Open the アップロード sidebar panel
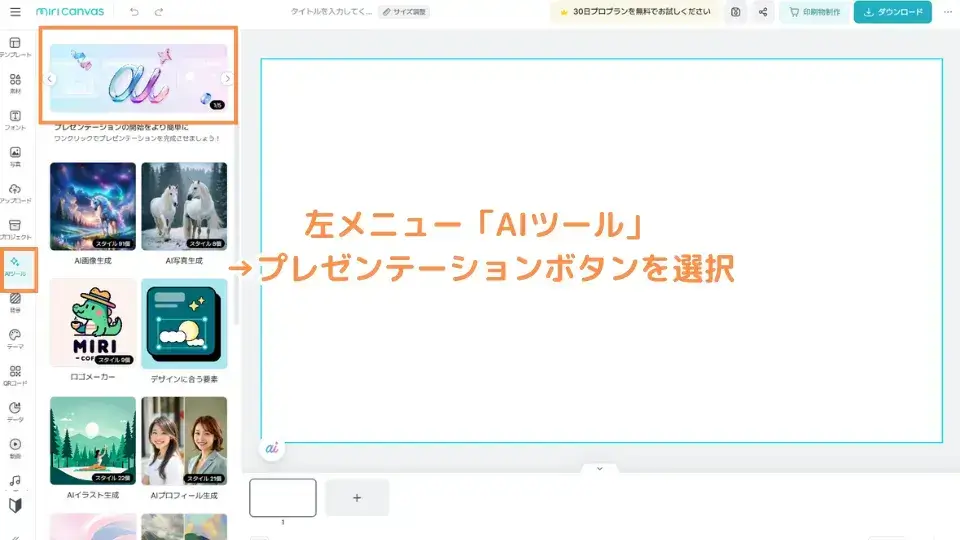This screenshot has width=960, height=540. click(x=15, y=193)
